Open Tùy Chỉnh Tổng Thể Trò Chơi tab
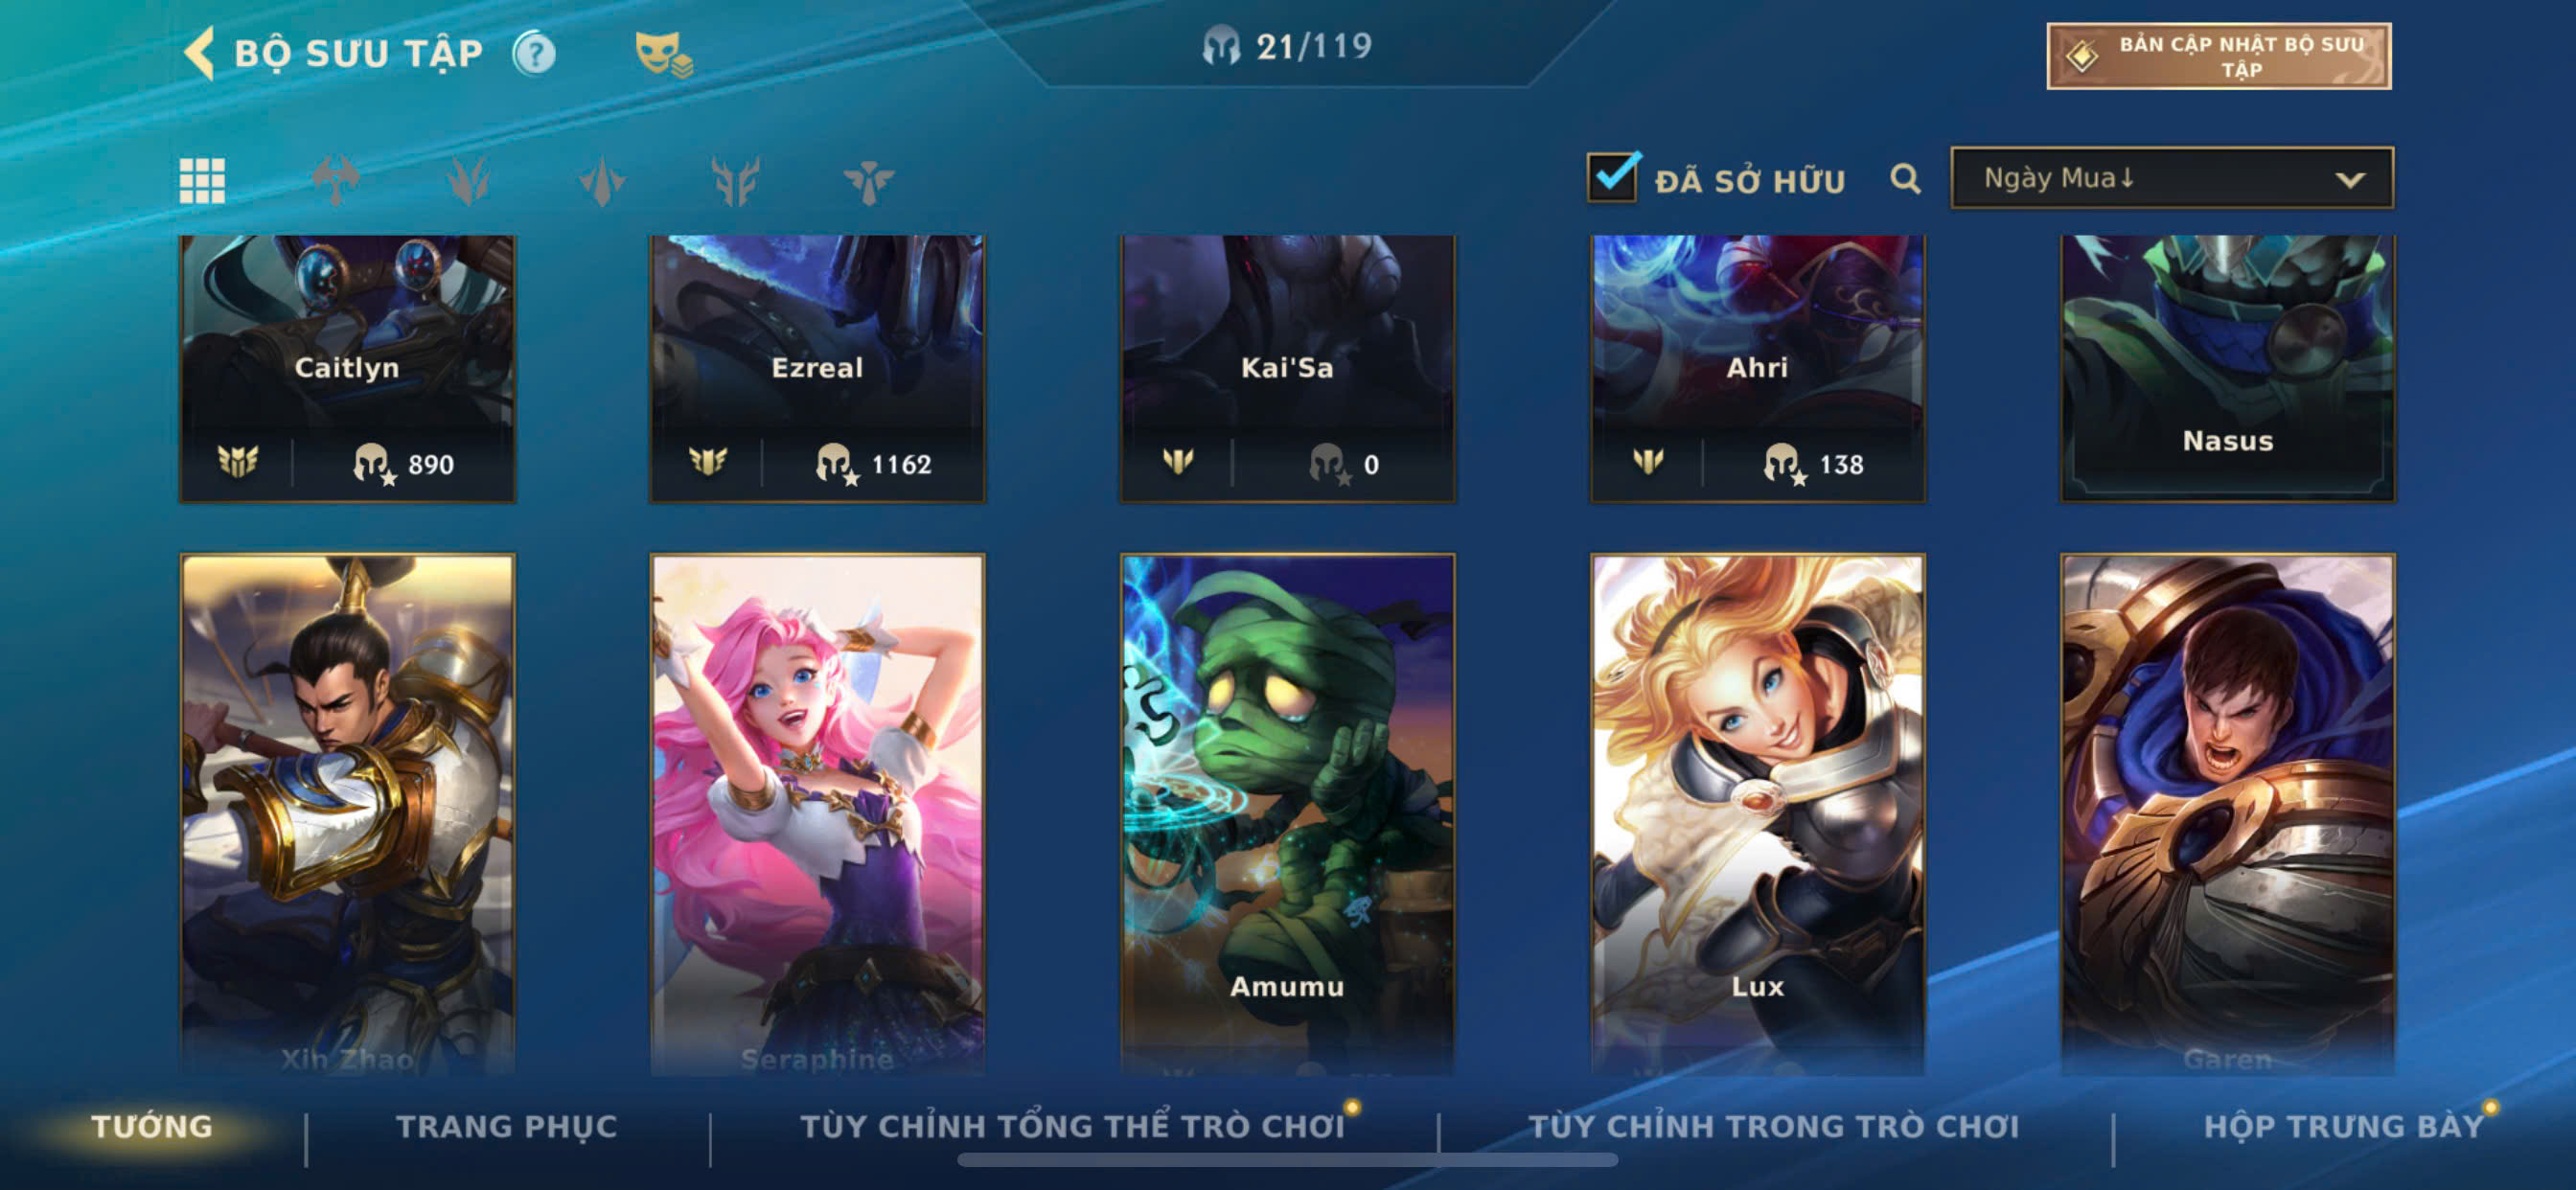This screenshot has width=2576, height=1190. click(1072, 1126)
